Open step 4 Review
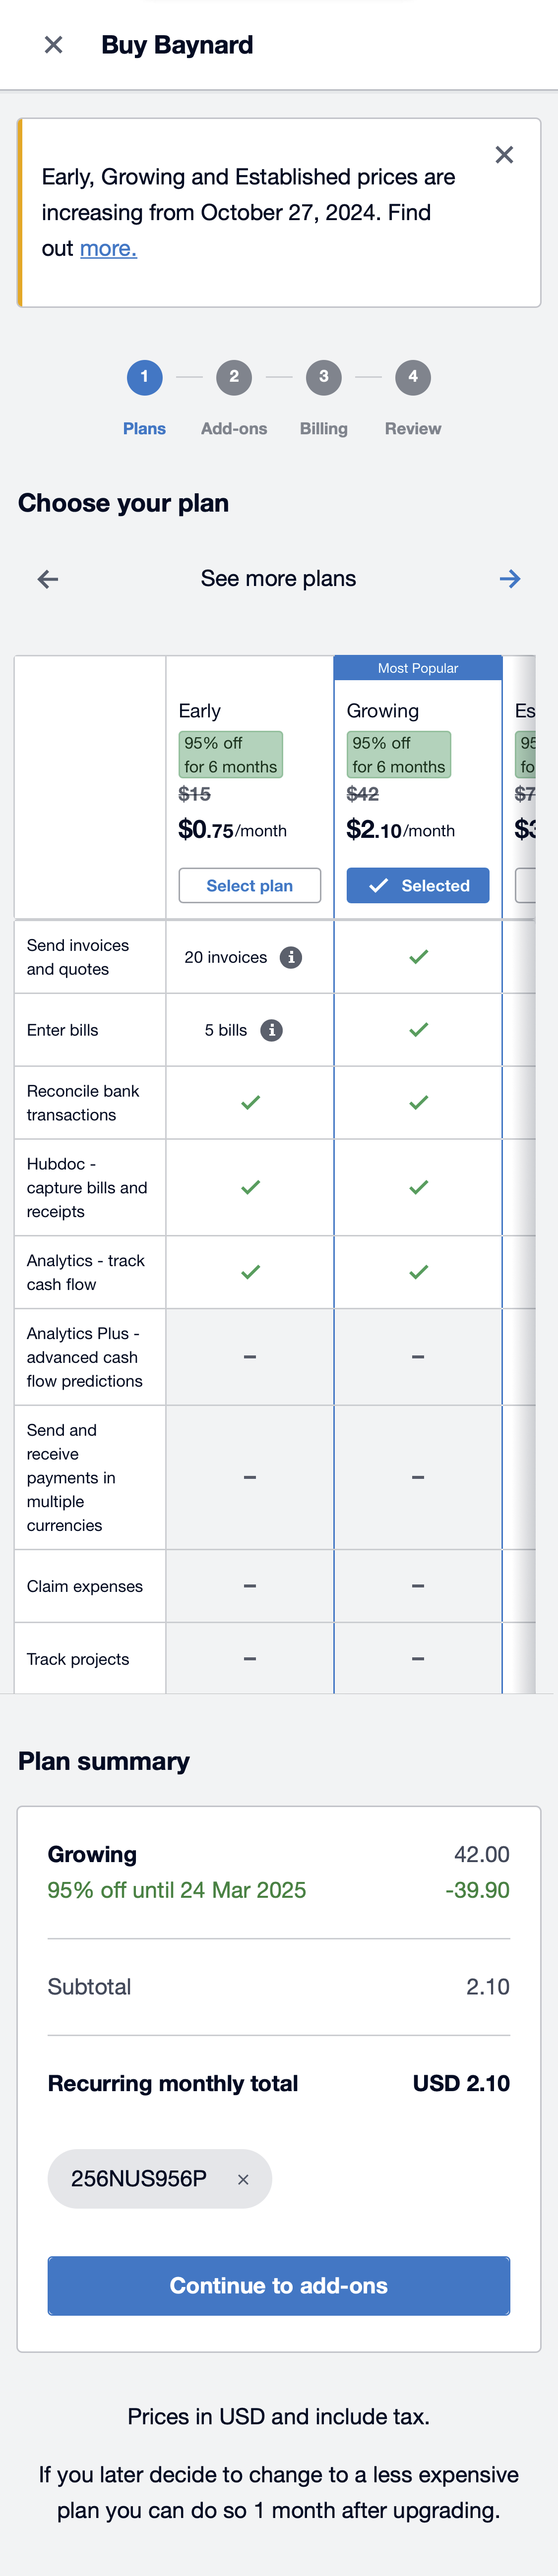Image resolution: width=558 pixels, height=2576 pixels. point(412,377)
